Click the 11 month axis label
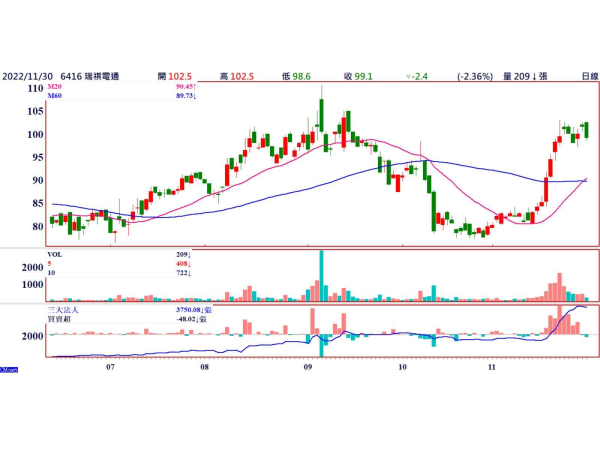This screenshot has height=450, width=600. click(x=492, y=367)
